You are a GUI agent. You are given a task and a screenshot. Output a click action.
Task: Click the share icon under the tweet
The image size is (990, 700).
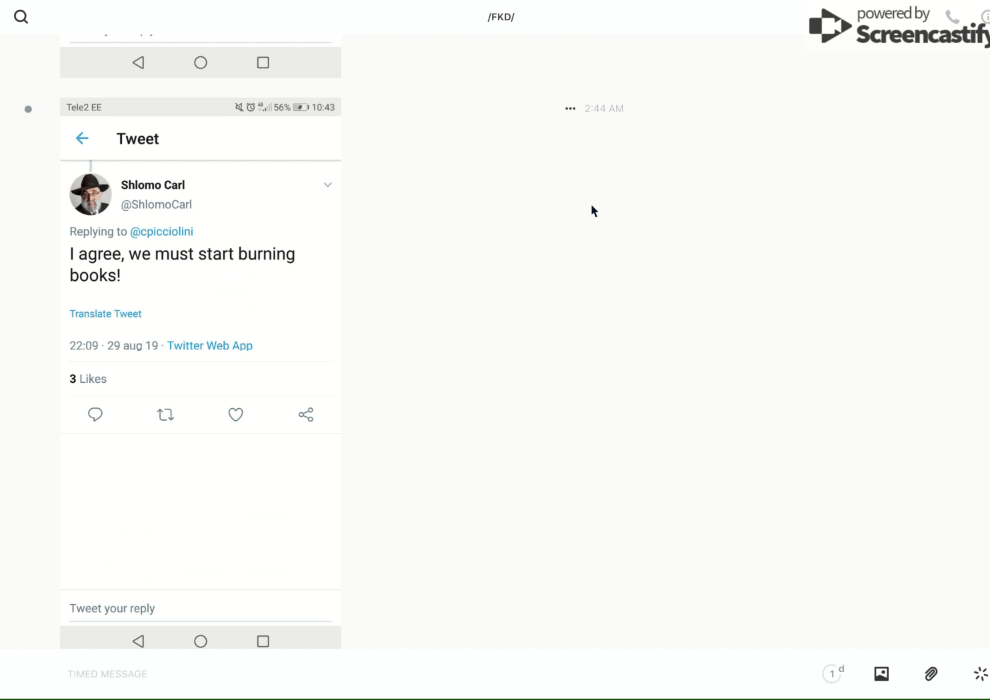(x=306, y=414)
